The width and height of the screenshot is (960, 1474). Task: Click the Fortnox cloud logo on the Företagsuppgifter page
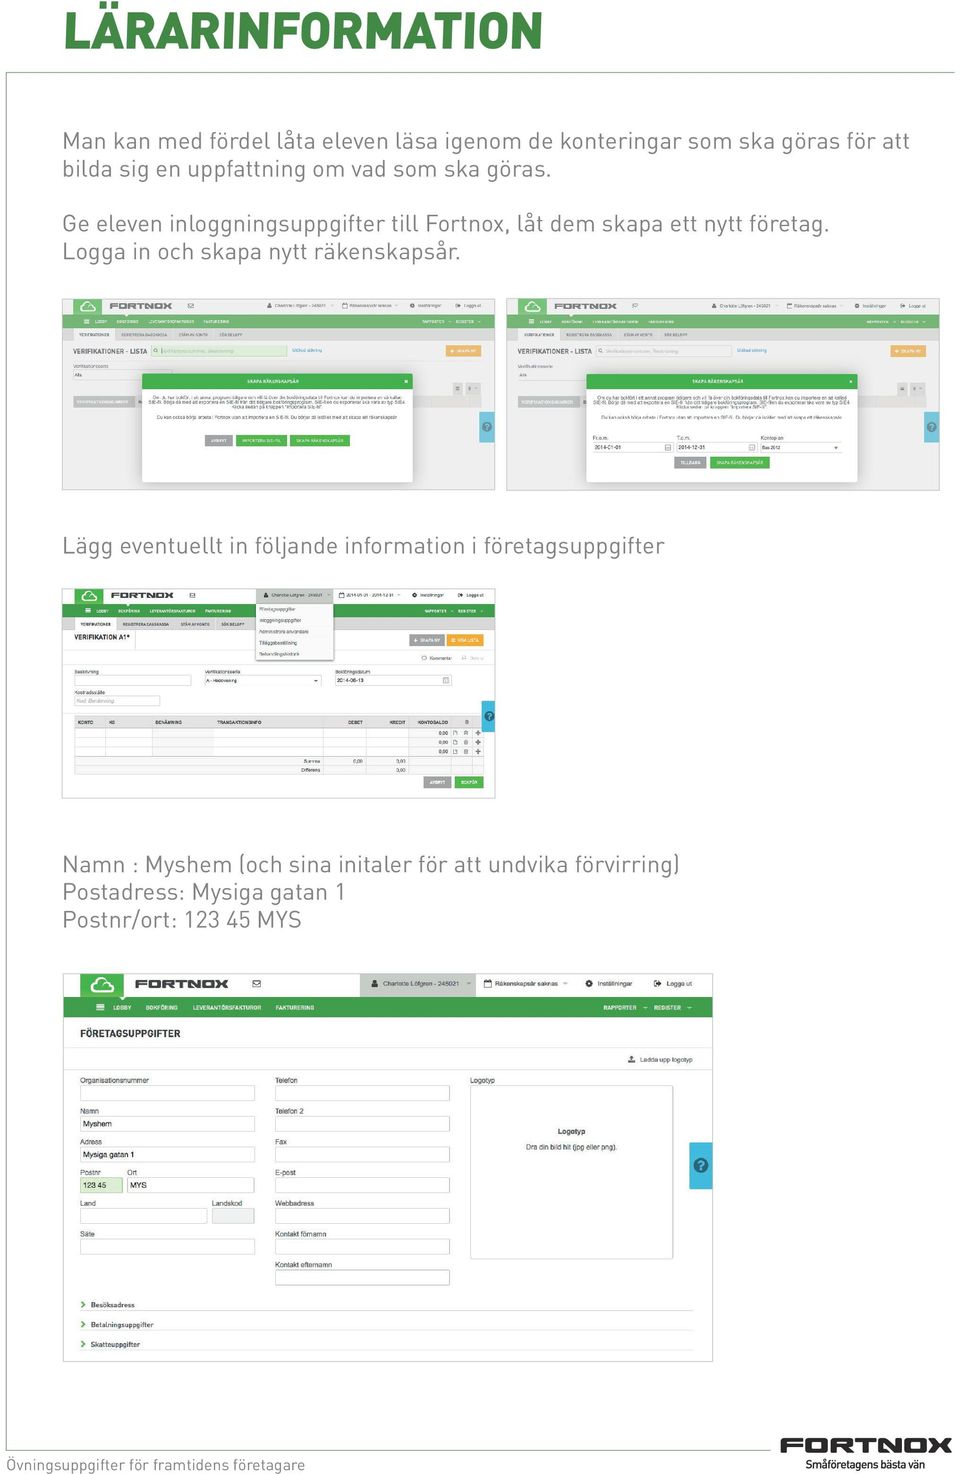(x=102, y=984)
